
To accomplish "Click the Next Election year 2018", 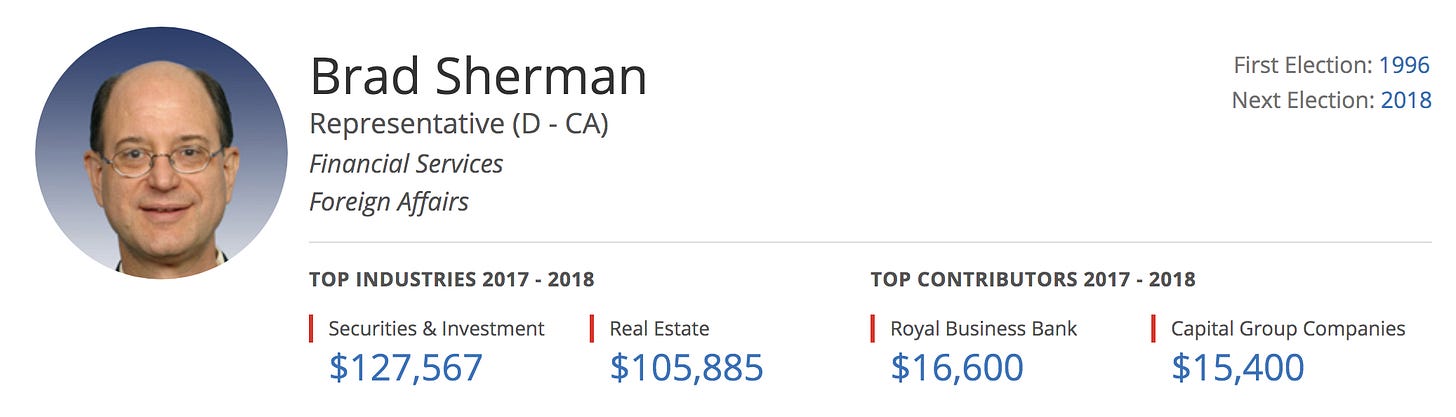I will point(1406,100).
